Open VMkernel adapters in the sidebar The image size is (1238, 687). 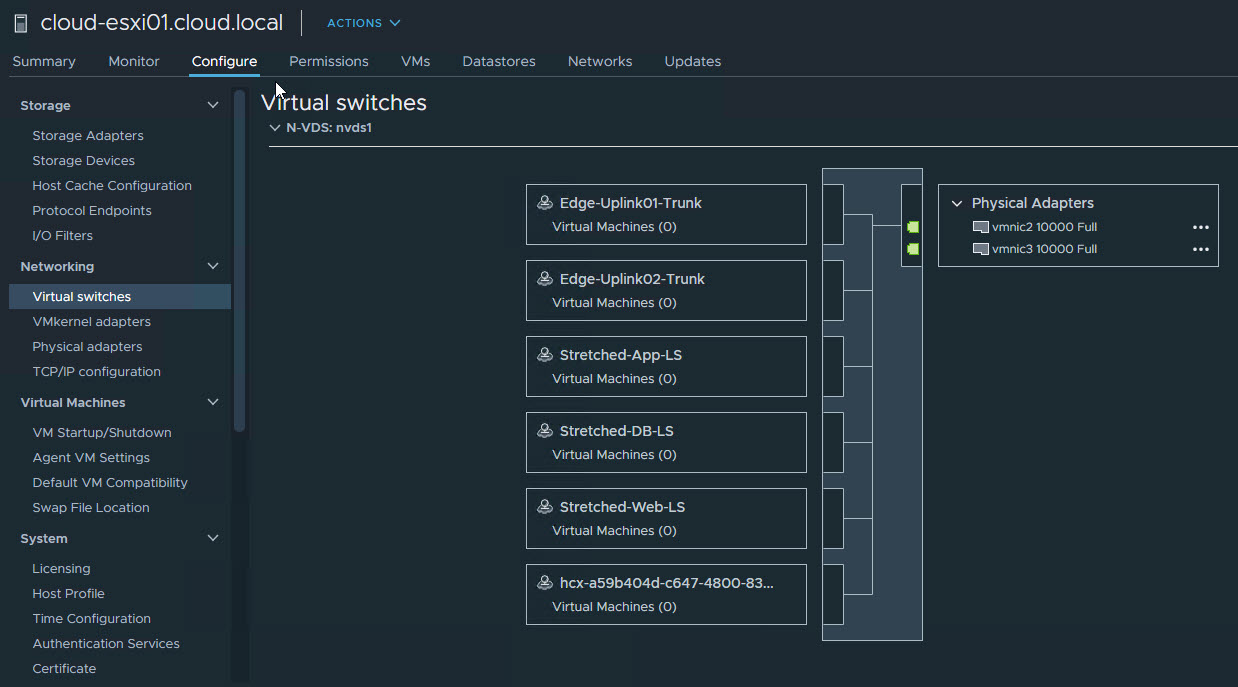point(91,322)
